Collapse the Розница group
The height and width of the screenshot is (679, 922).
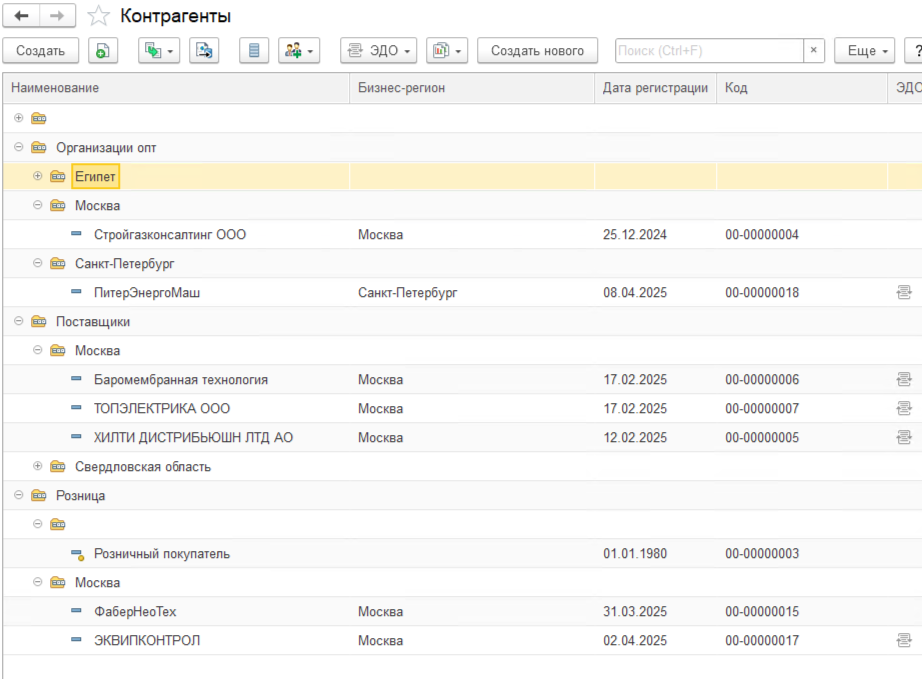point(19,495)
